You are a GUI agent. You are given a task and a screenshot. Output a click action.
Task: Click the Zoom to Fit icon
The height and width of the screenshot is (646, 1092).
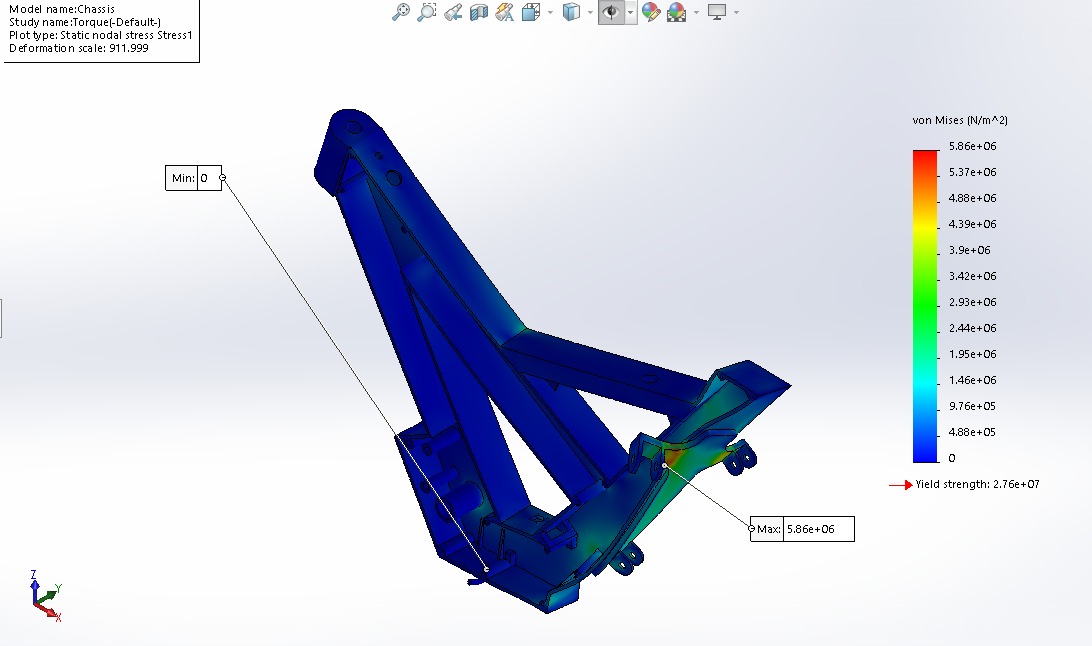(x=400, y=12)
